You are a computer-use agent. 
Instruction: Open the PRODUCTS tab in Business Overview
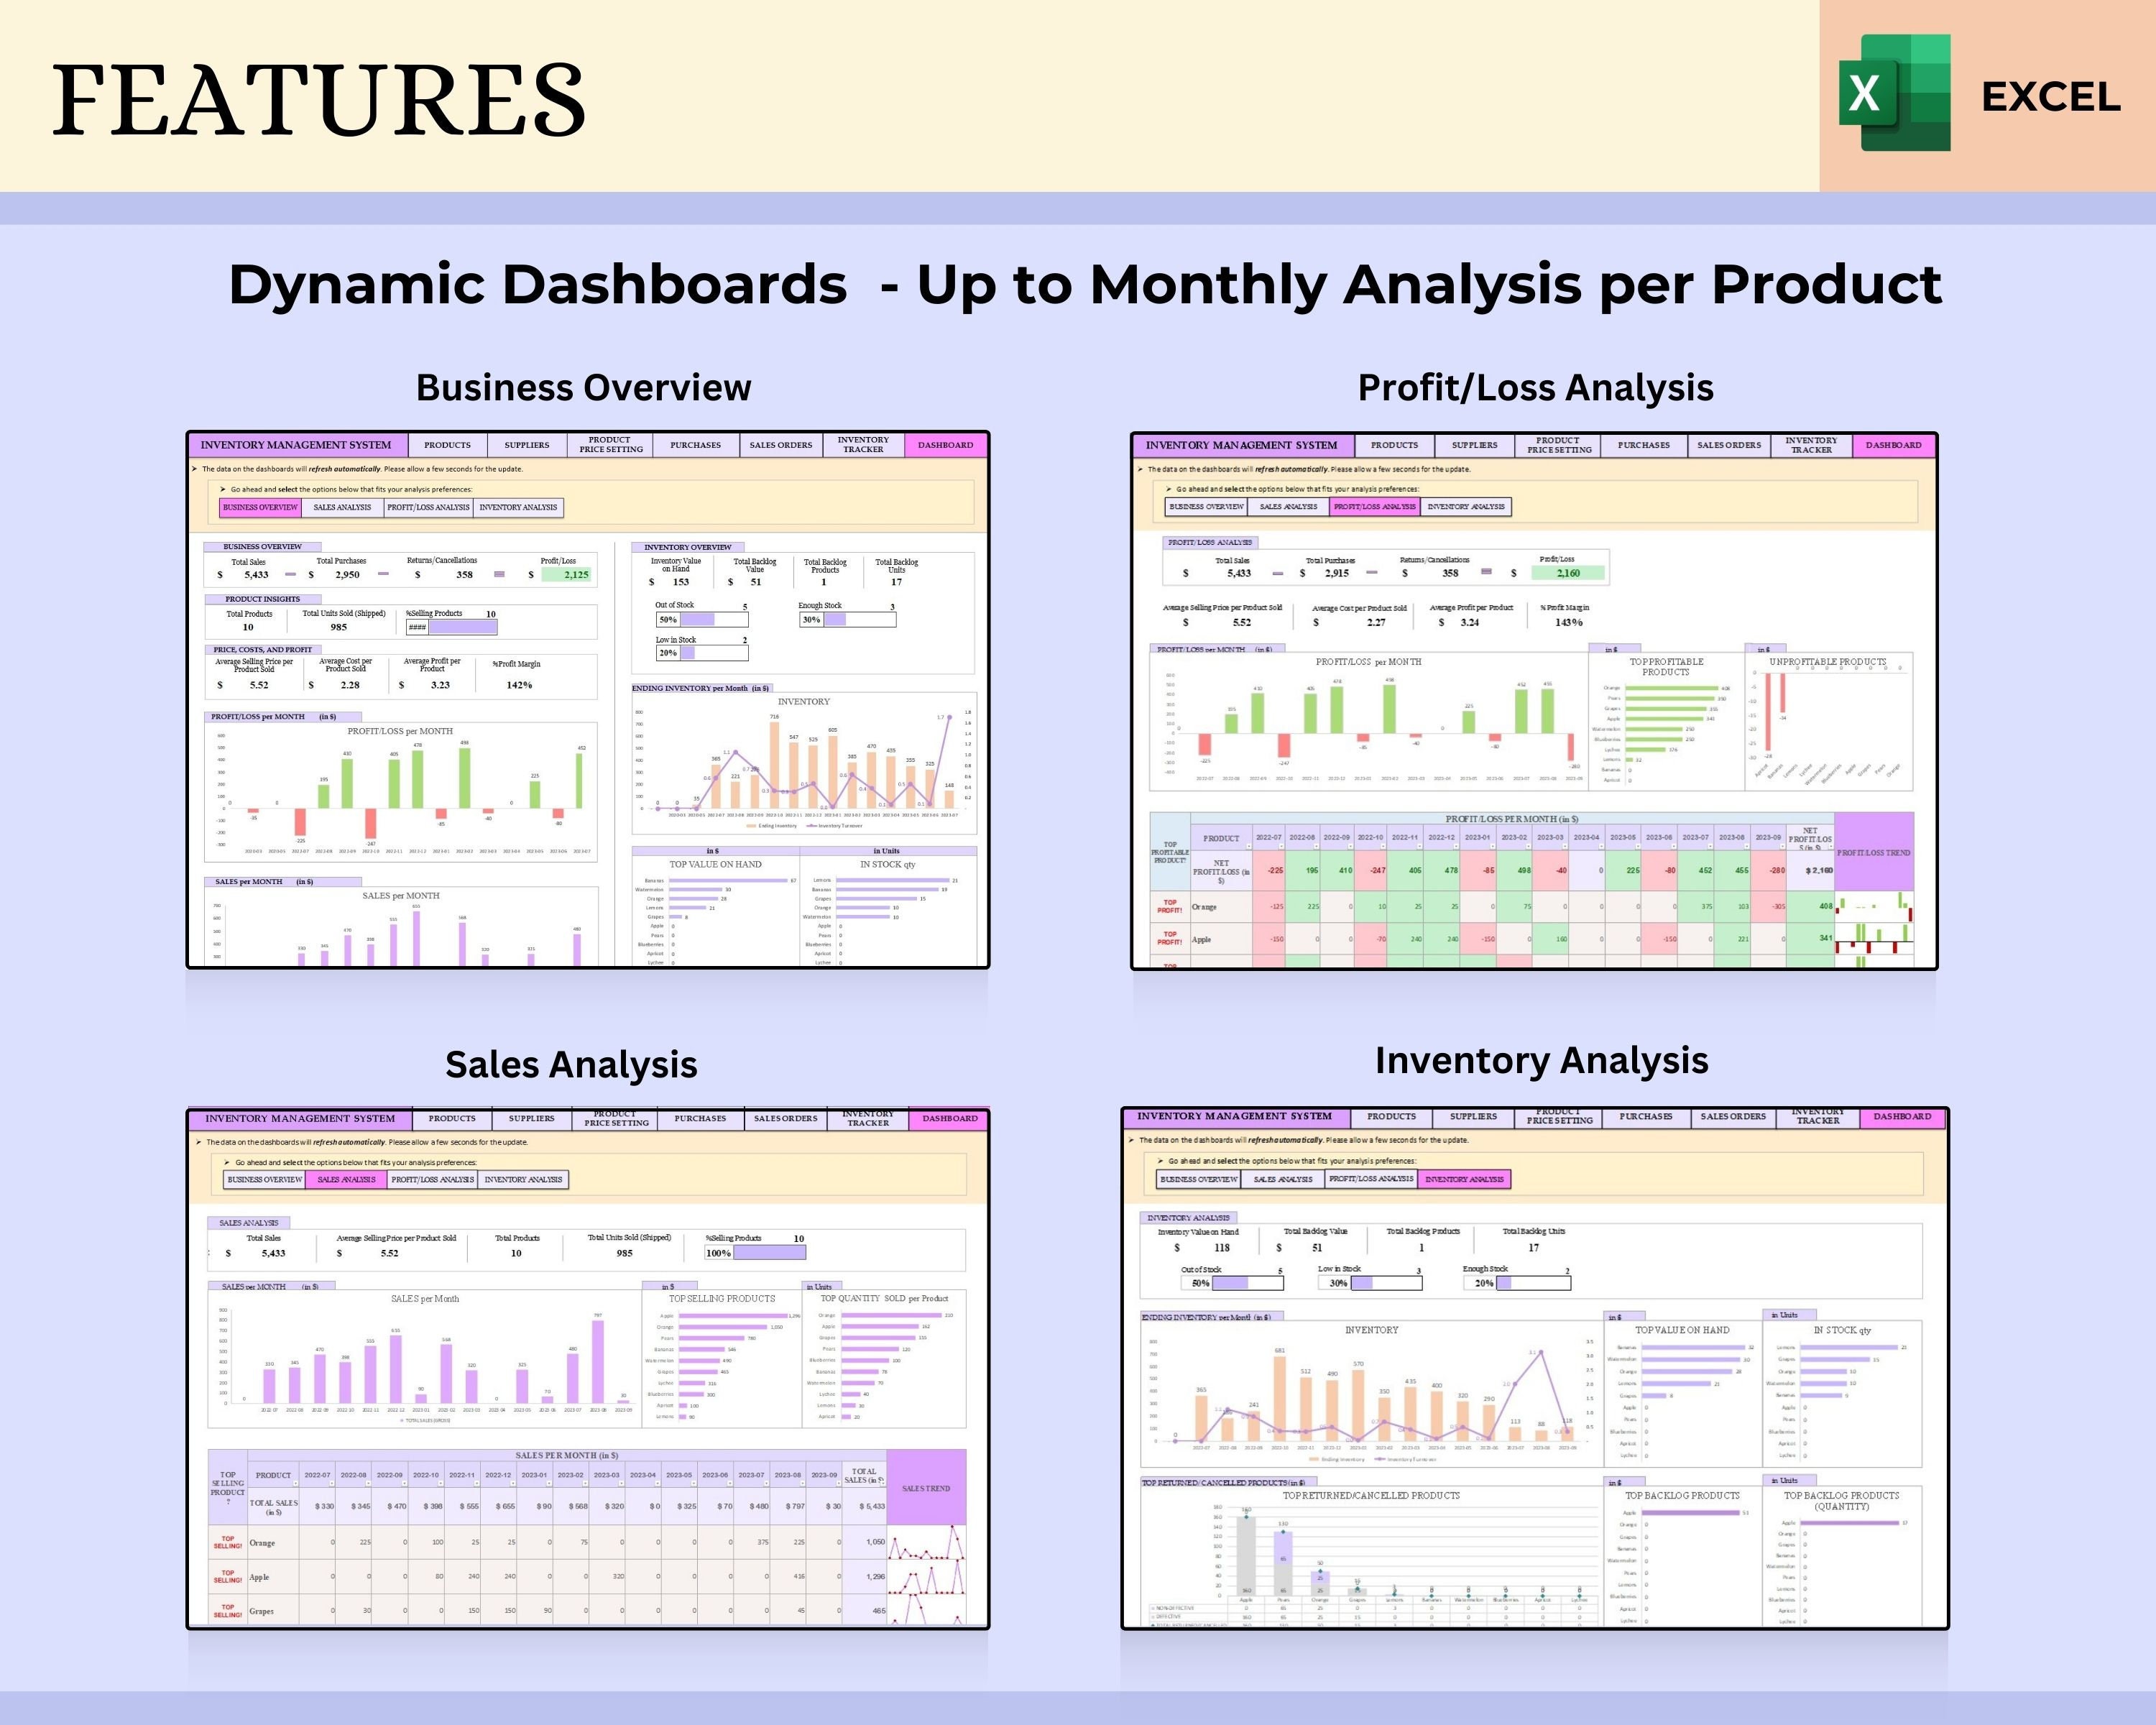(447, 445)
